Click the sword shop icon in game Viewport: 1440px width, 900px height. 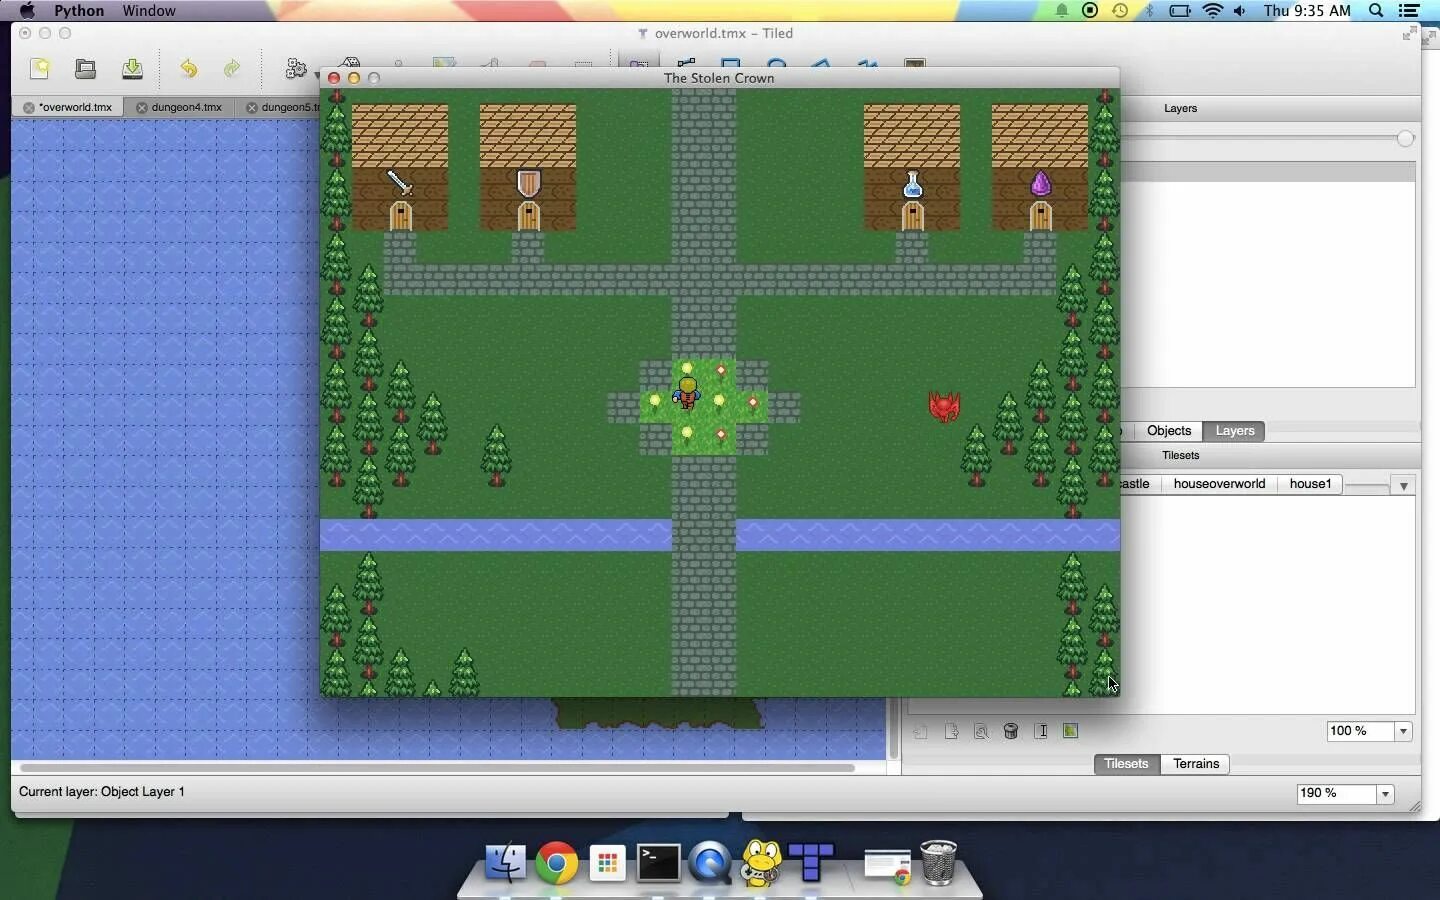pyautogui.click(x=400, y=183)
